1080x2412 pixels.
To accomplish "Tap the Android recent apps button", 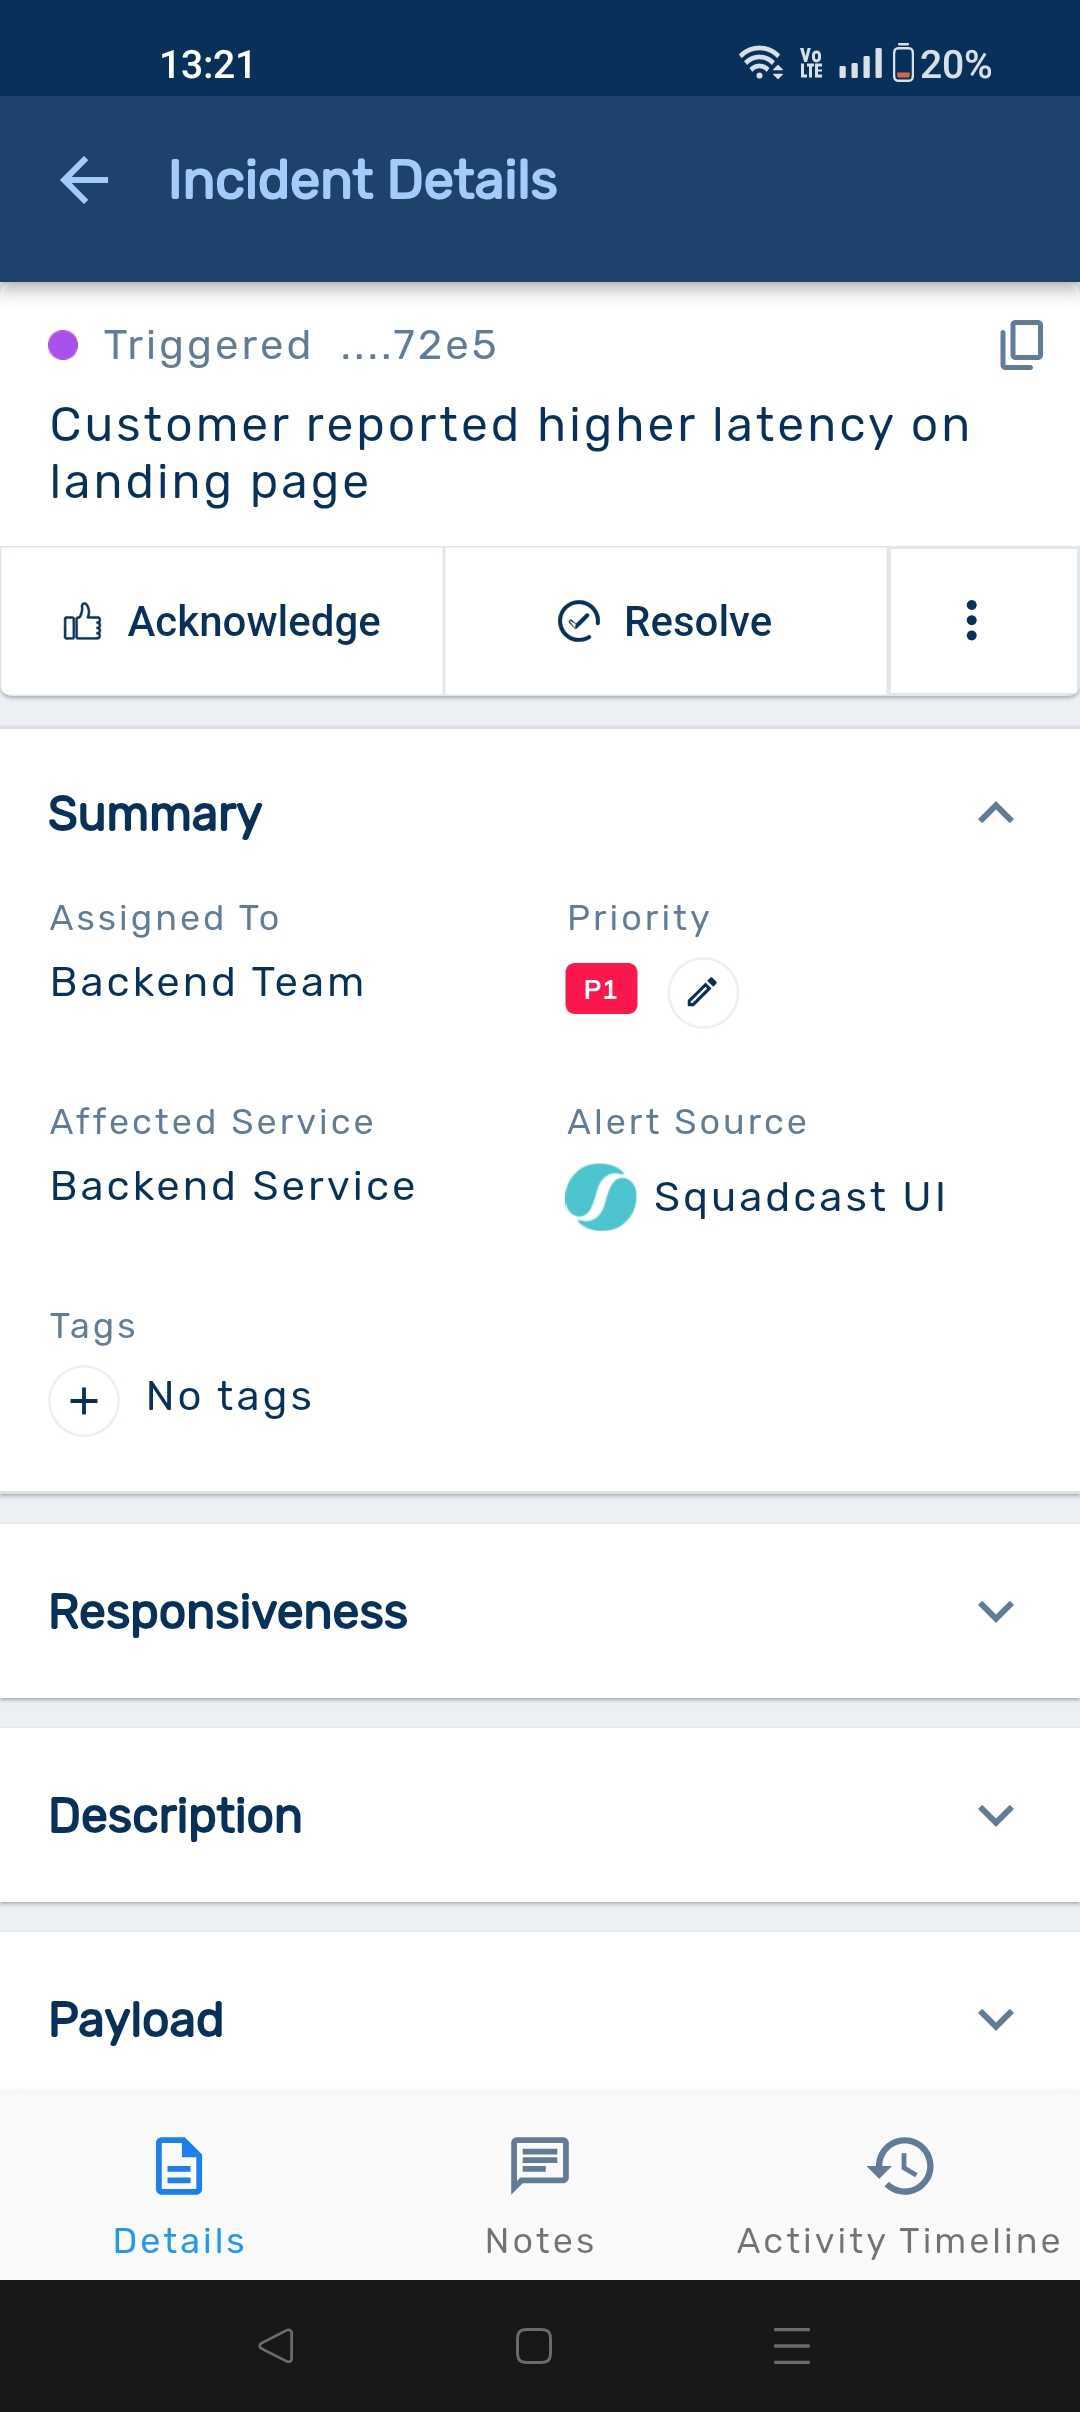I will [791, 2346].
